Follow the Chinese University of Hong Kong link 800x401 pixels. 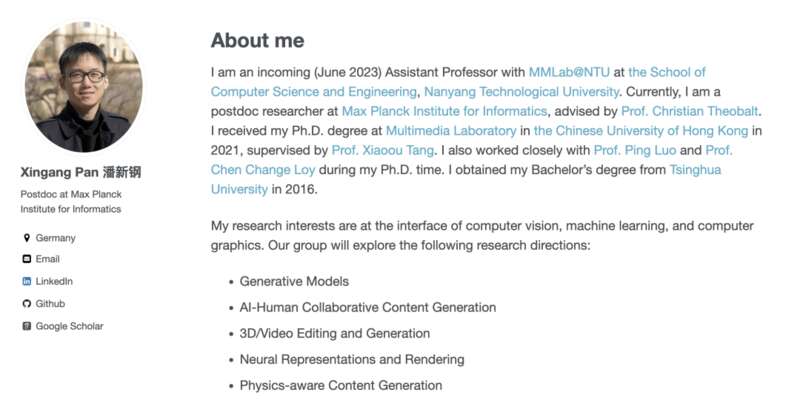coord(641,131)
